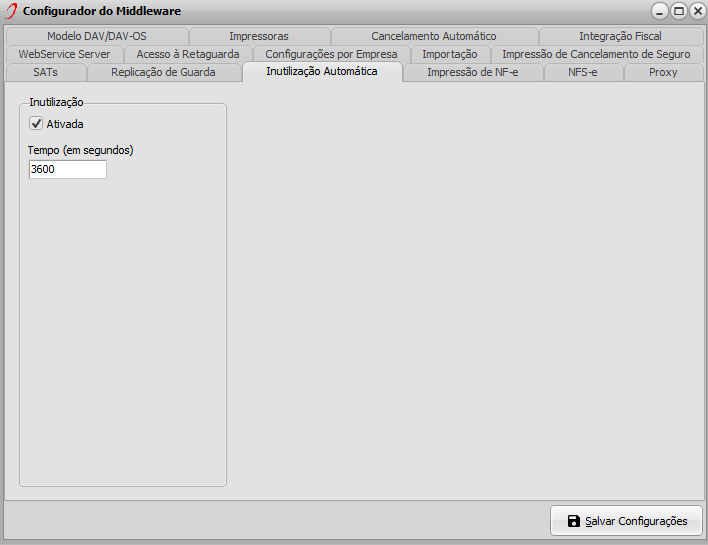
Task: Open Impressão de Cancelamento de Seguro tab
Action: click(x=595, y=54)
